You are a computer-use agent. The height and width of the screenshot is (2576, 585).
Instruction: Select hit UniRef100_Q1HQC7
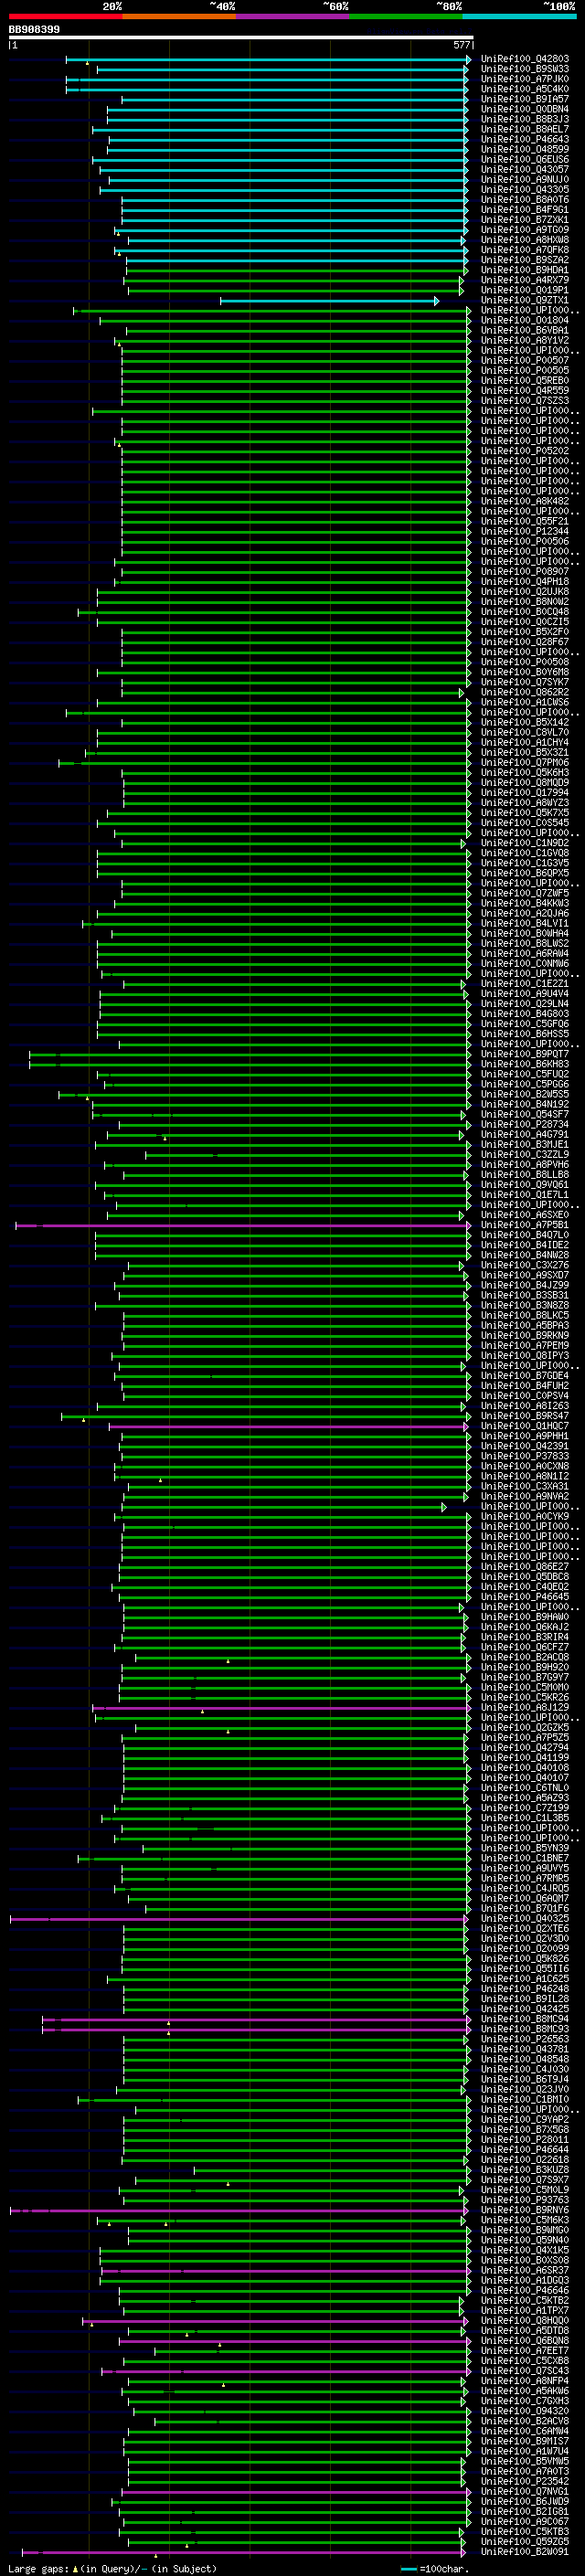click(x=525, y=1426)
